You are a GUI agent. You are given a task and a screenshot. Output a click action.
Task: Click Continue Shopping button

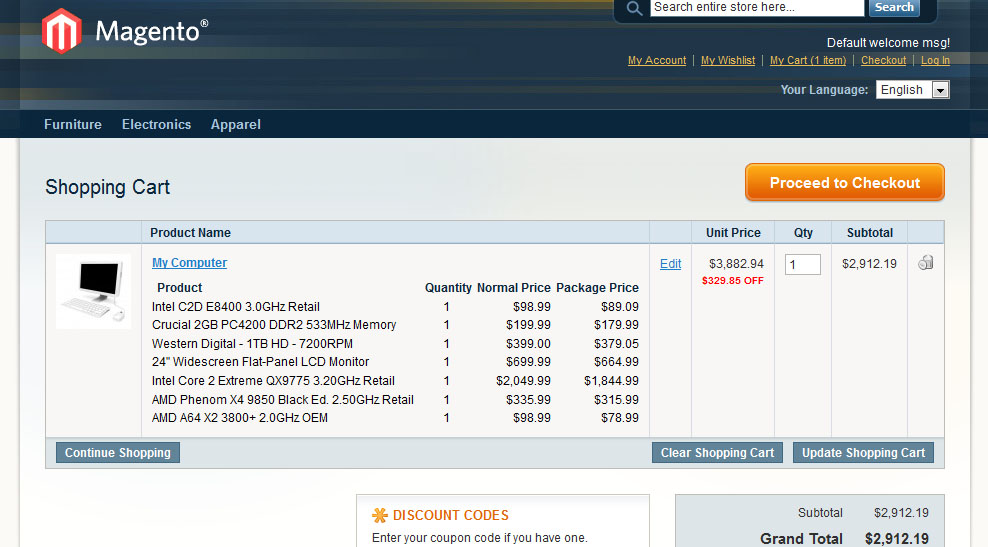(118, 452)
